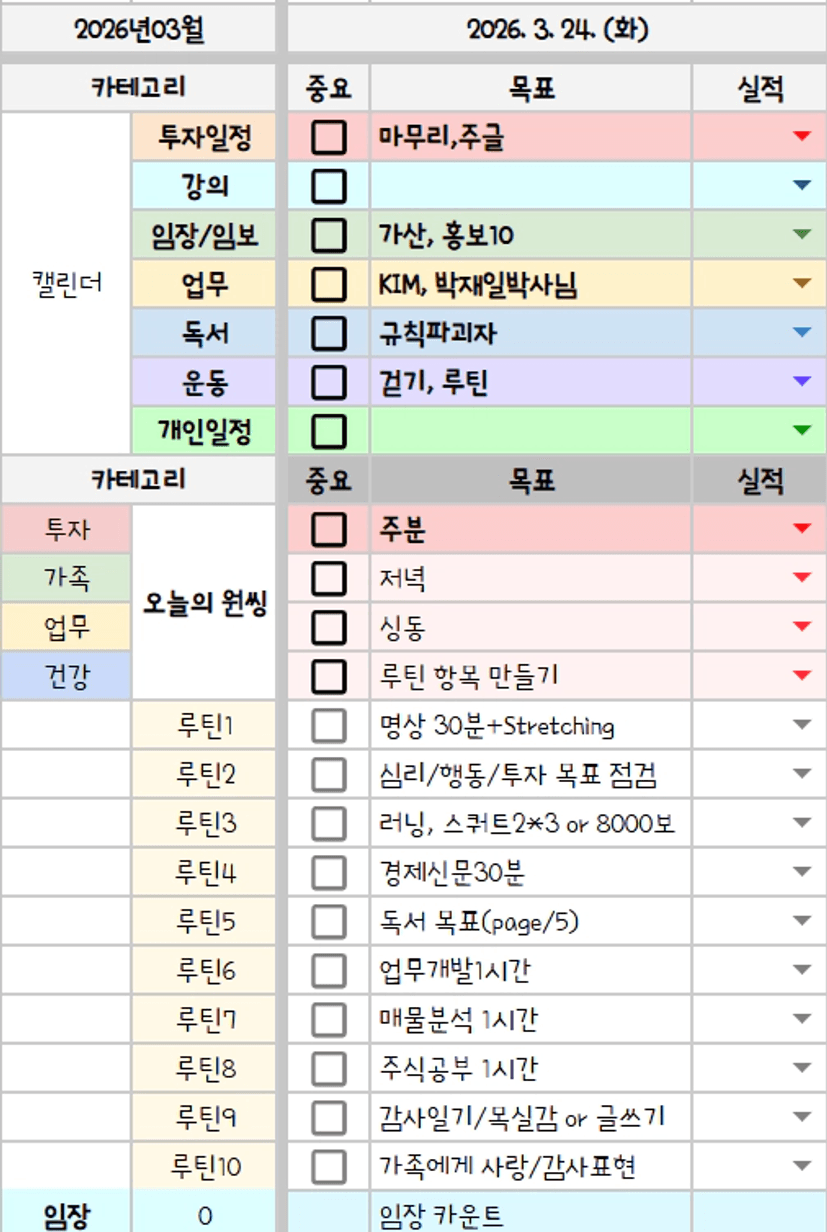Select the empty 개인일정 goal cell
This screenshot has width=827, height=1232.
529,431
